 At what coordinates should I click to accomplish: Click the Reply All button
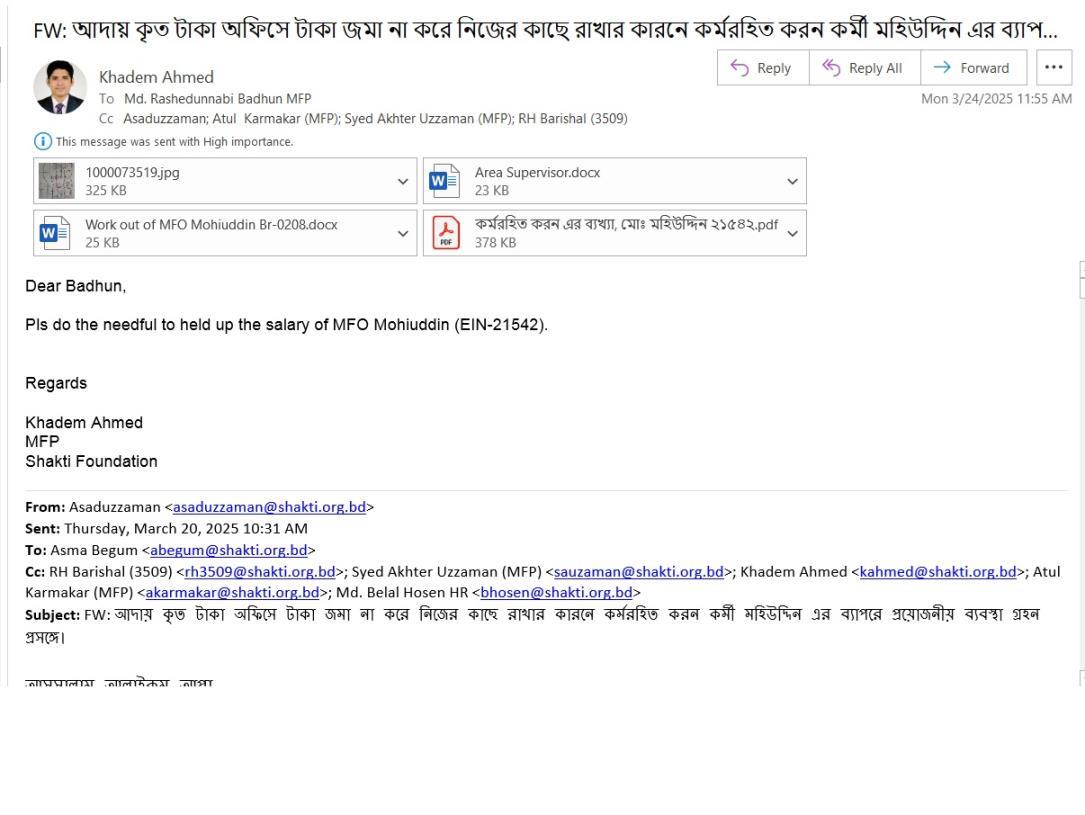pyautogui.click(x=864, y=68)
